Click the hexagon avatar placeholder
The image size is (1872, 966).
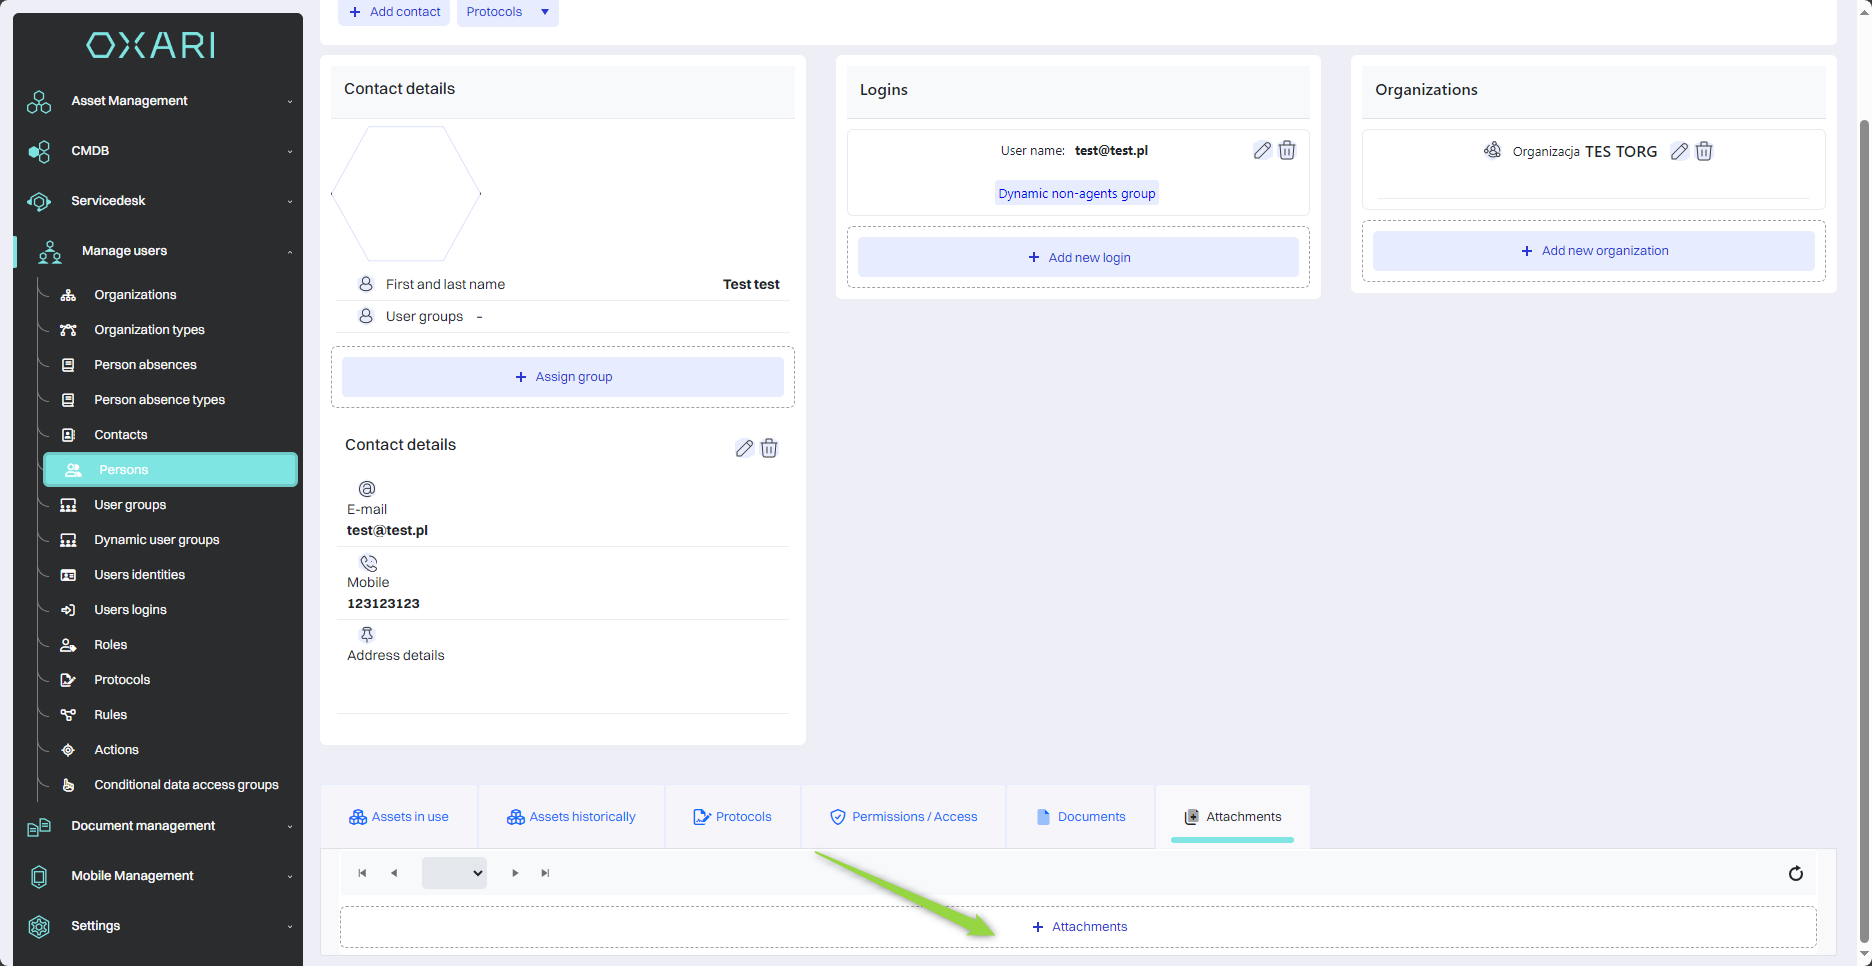(406, 194)
